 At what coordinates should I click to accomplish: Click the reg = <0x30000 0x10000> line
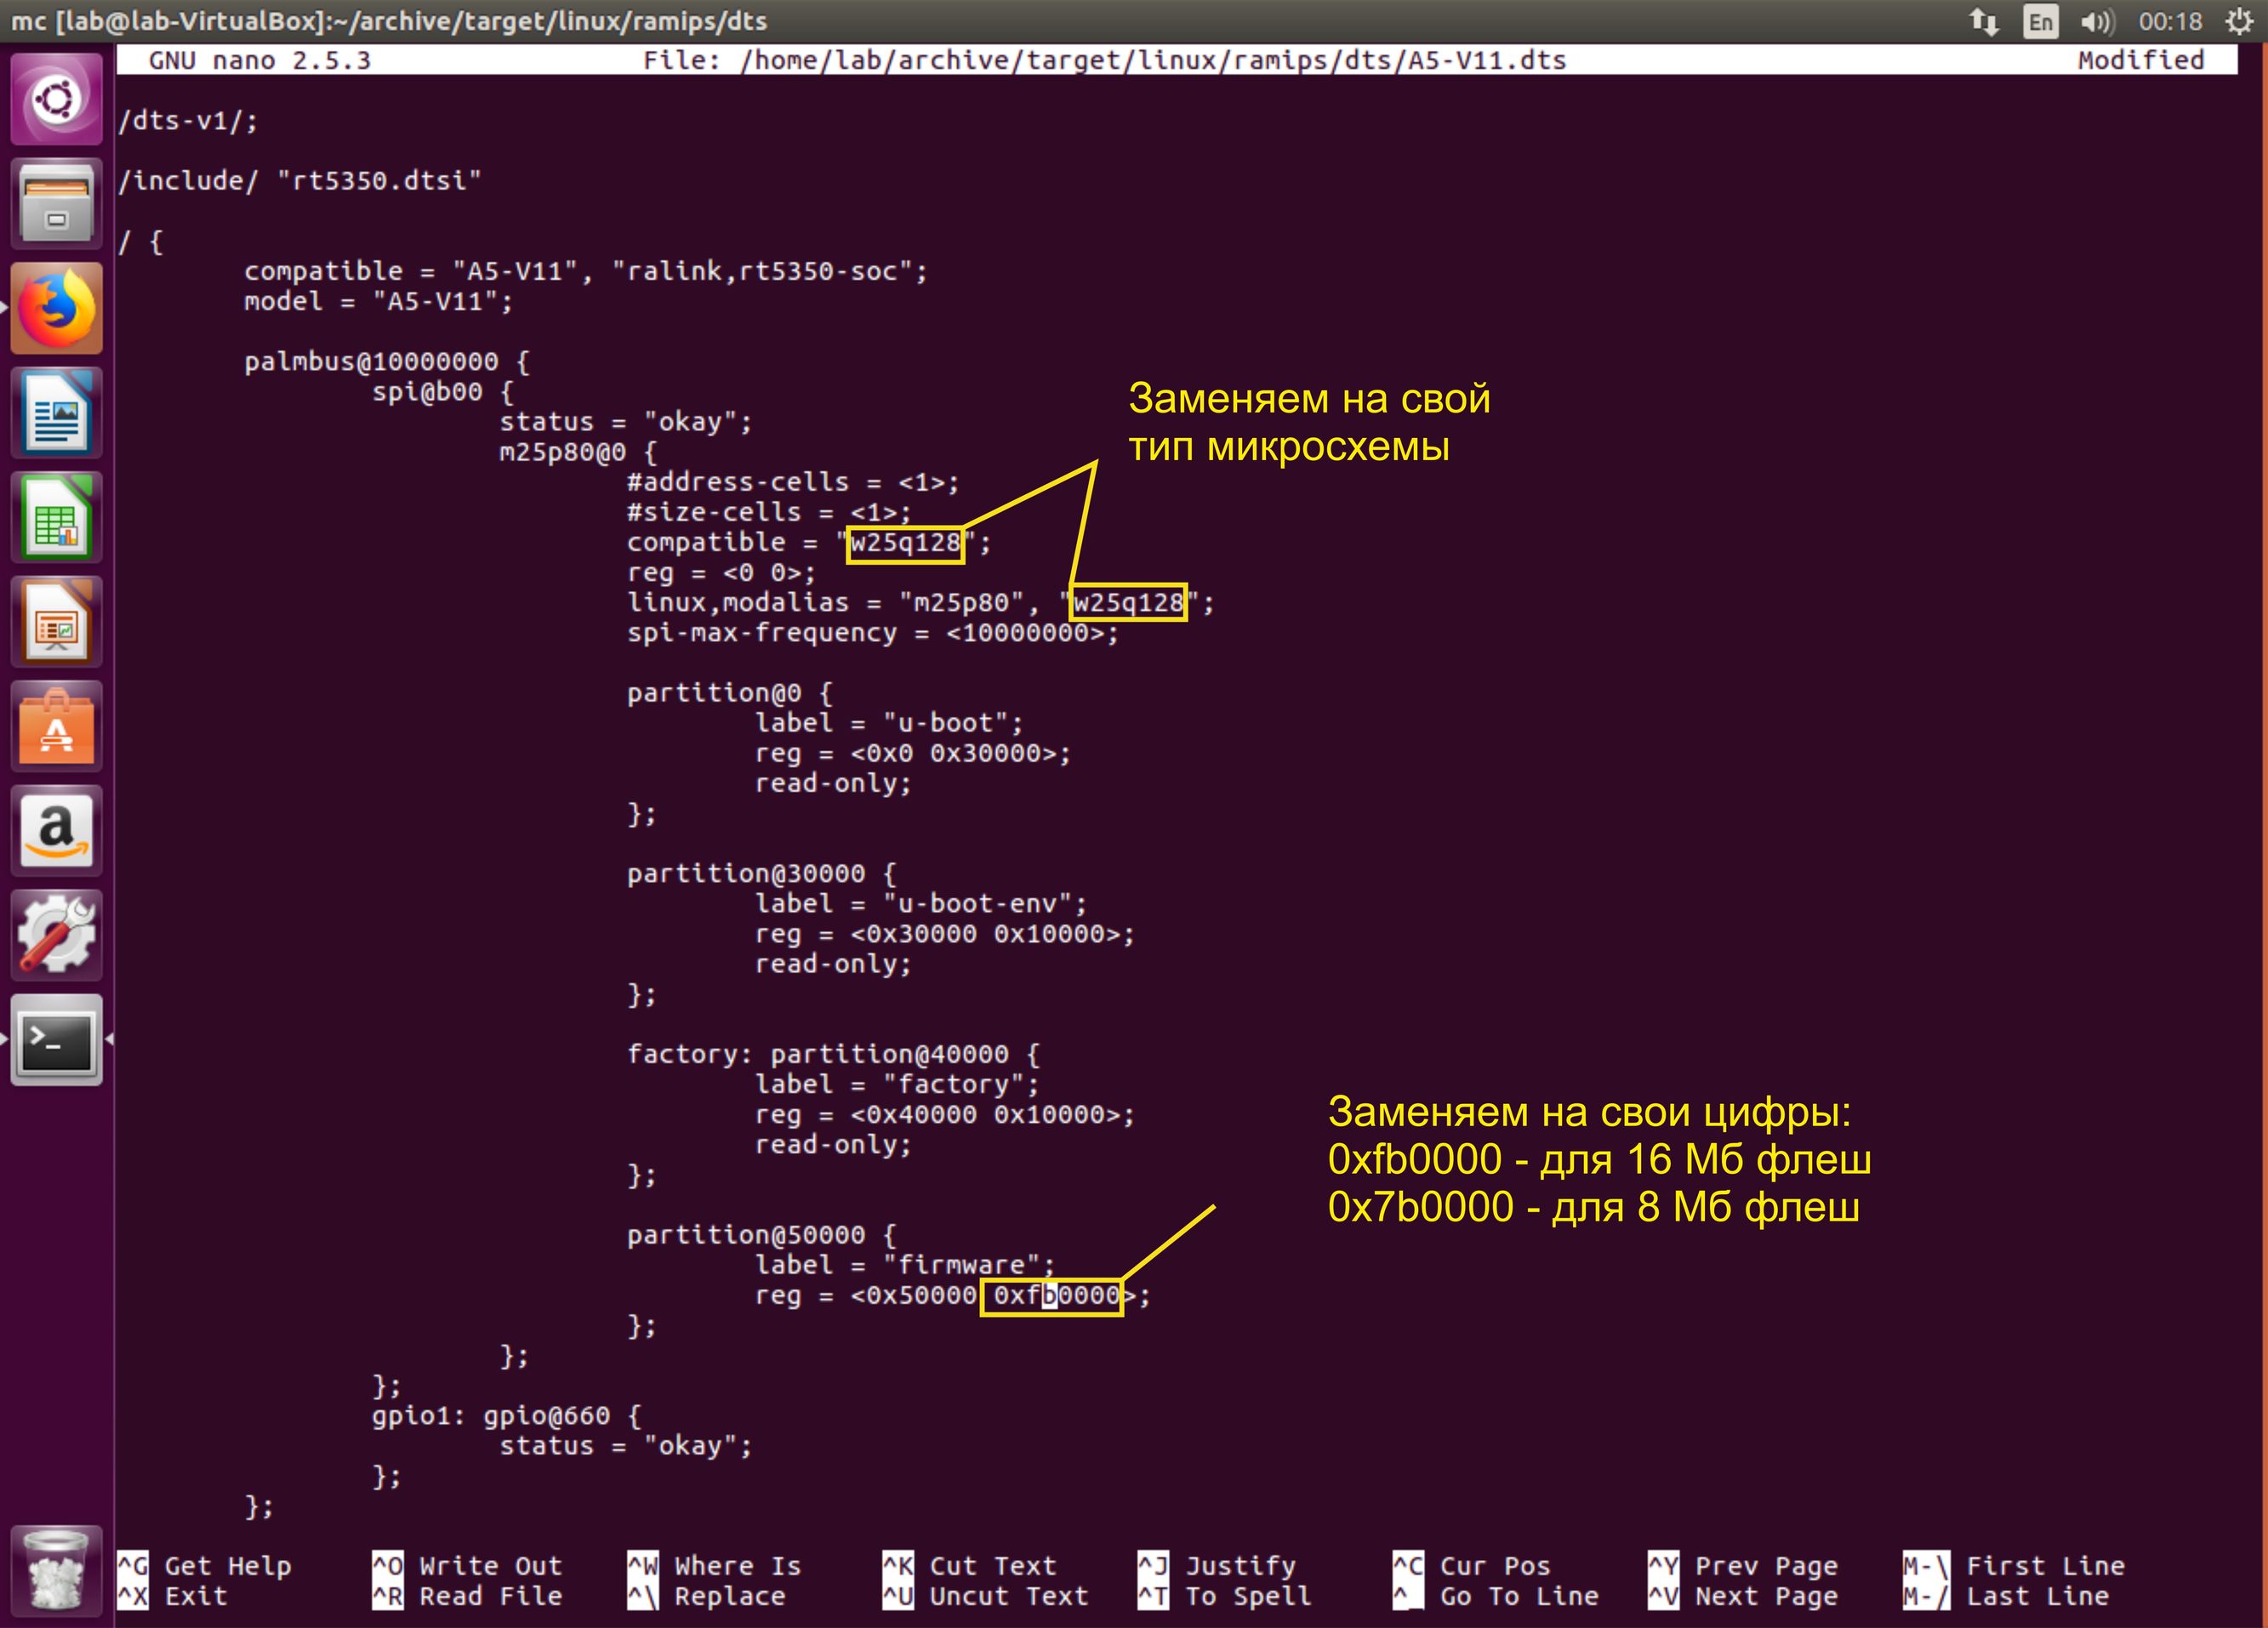945,933
